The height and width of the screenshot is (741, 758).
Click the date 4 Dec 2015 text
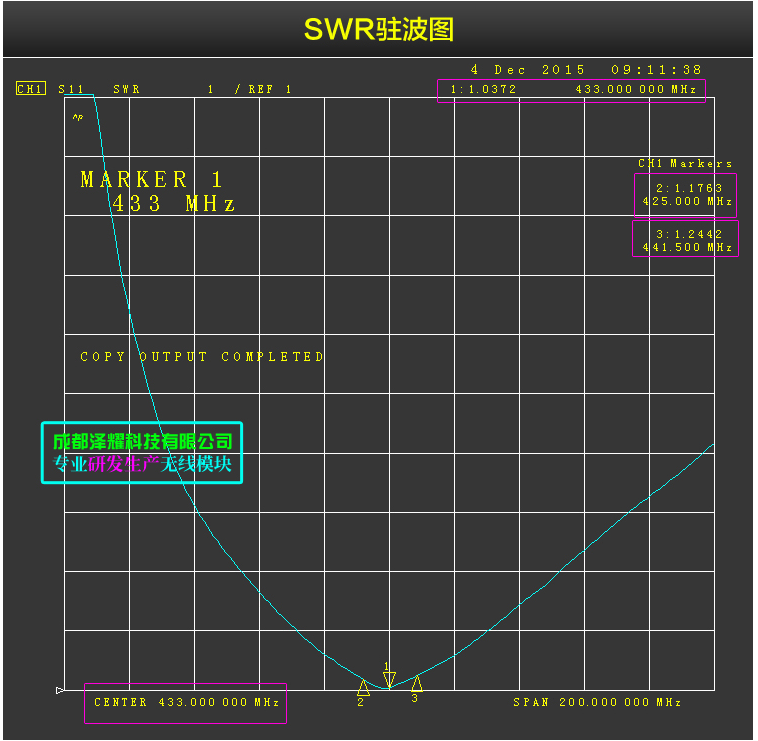pos(527,70)
